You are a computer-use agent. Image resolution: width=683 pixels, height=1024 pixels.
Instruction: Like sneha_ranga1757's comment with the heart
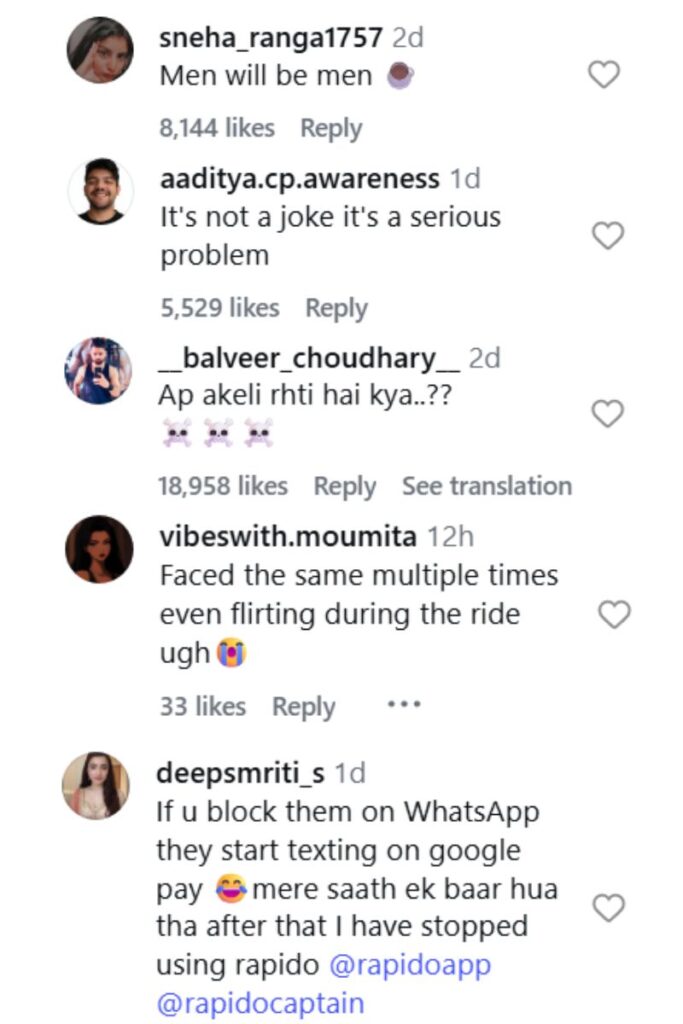(x=603, y=75)
